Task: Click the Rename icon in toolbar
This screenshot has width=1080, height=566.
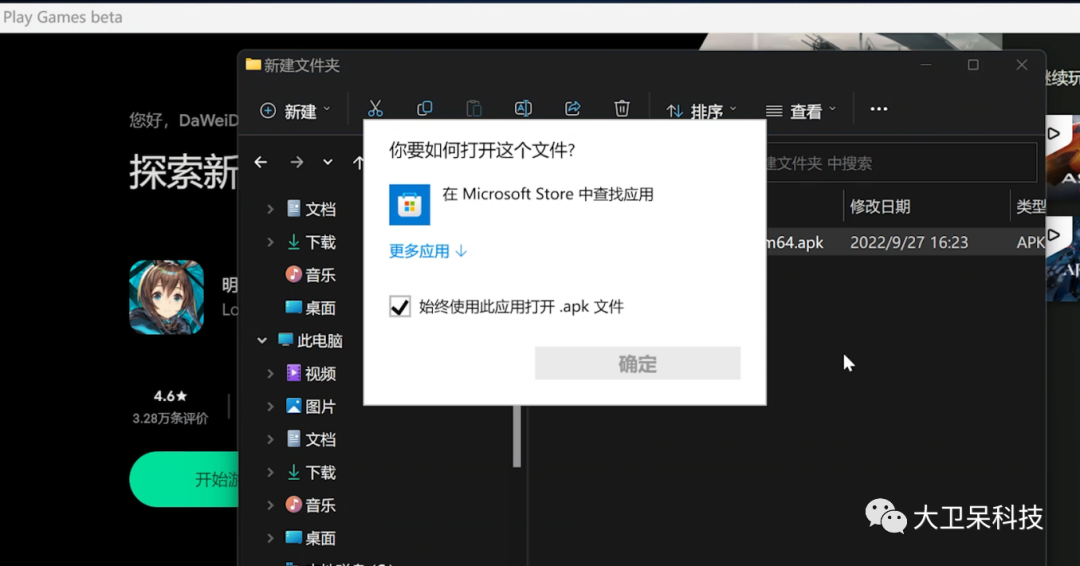Action: tap(523, 109)
